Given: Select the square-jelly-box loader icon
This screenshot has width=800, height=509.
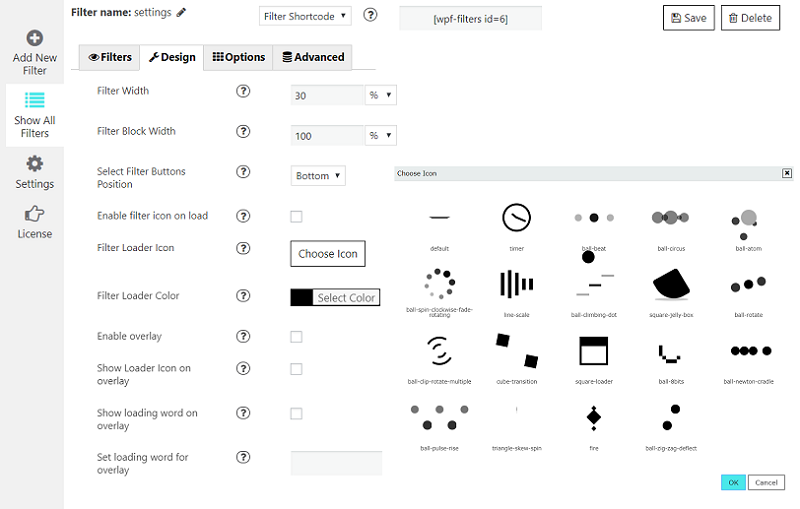Looking at the screenshot, I should pos(671,285).
